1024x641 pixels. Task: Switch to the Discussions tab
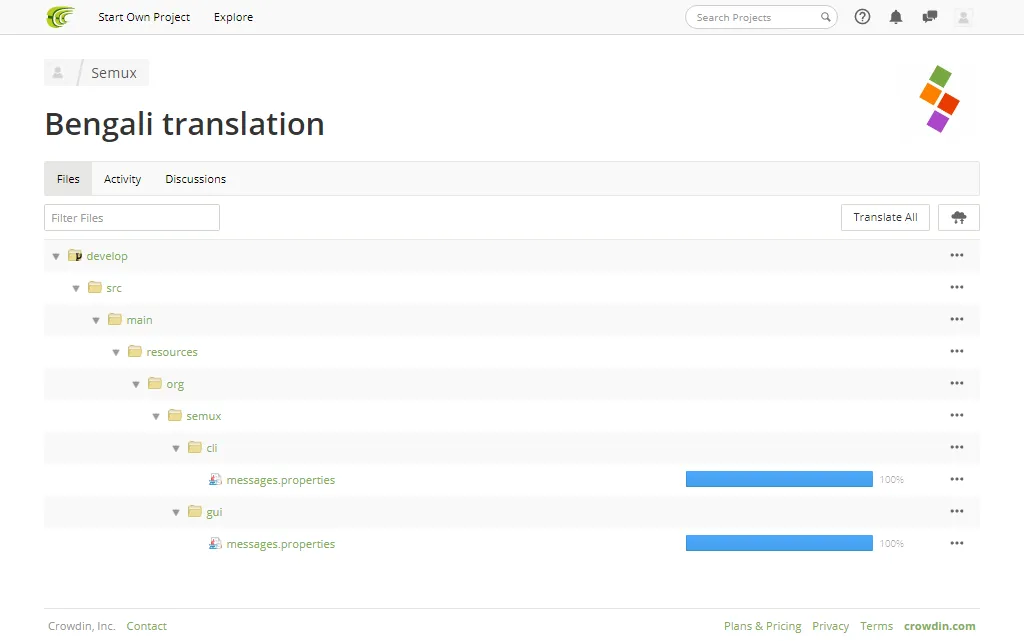195,179
